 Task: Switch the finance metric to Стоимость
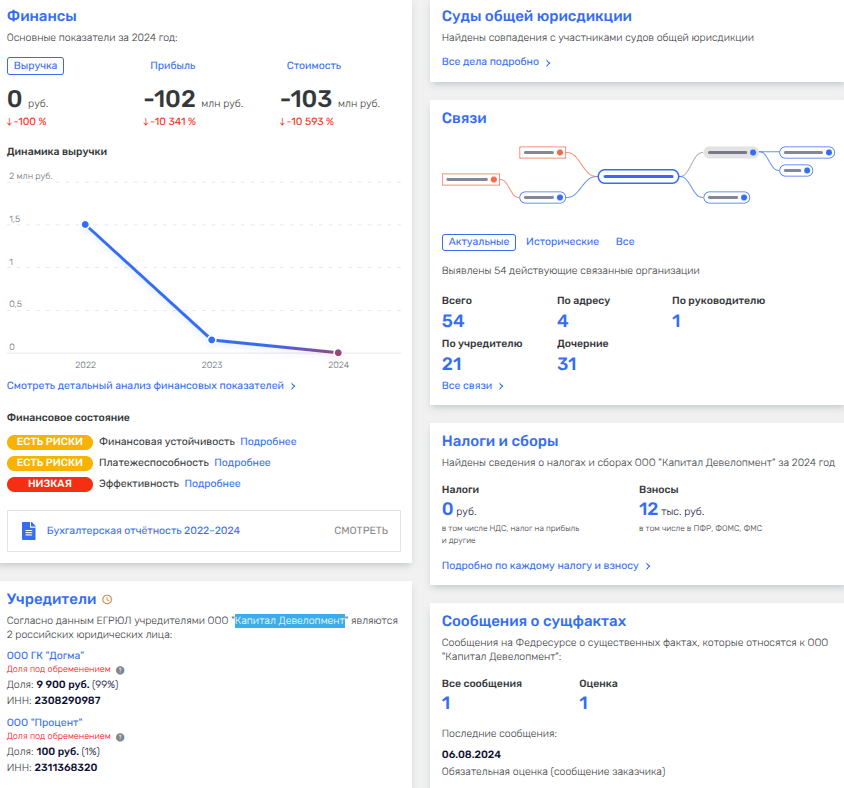pos(313,66)
